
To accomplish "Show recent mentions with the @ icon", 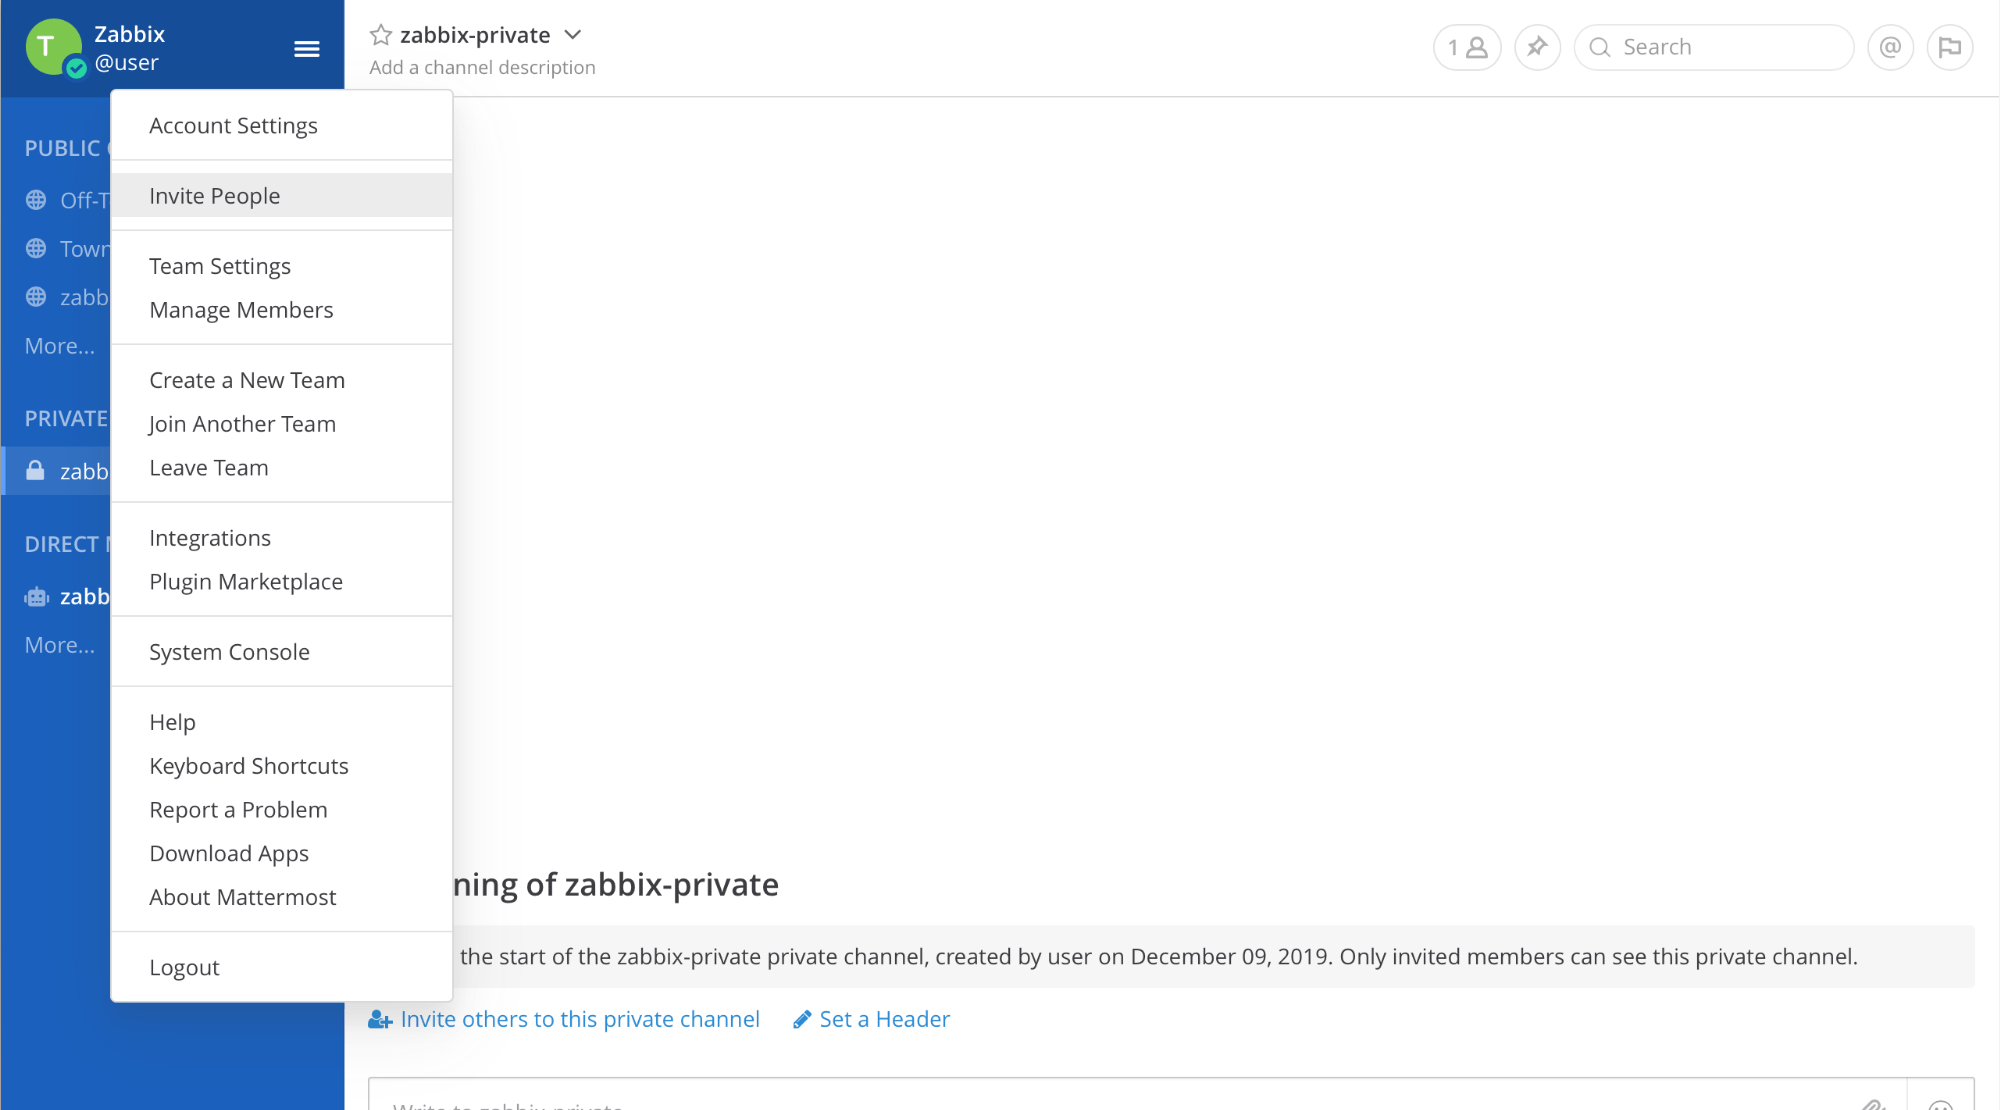I will pyautogui.click(x=1890, y=47).
